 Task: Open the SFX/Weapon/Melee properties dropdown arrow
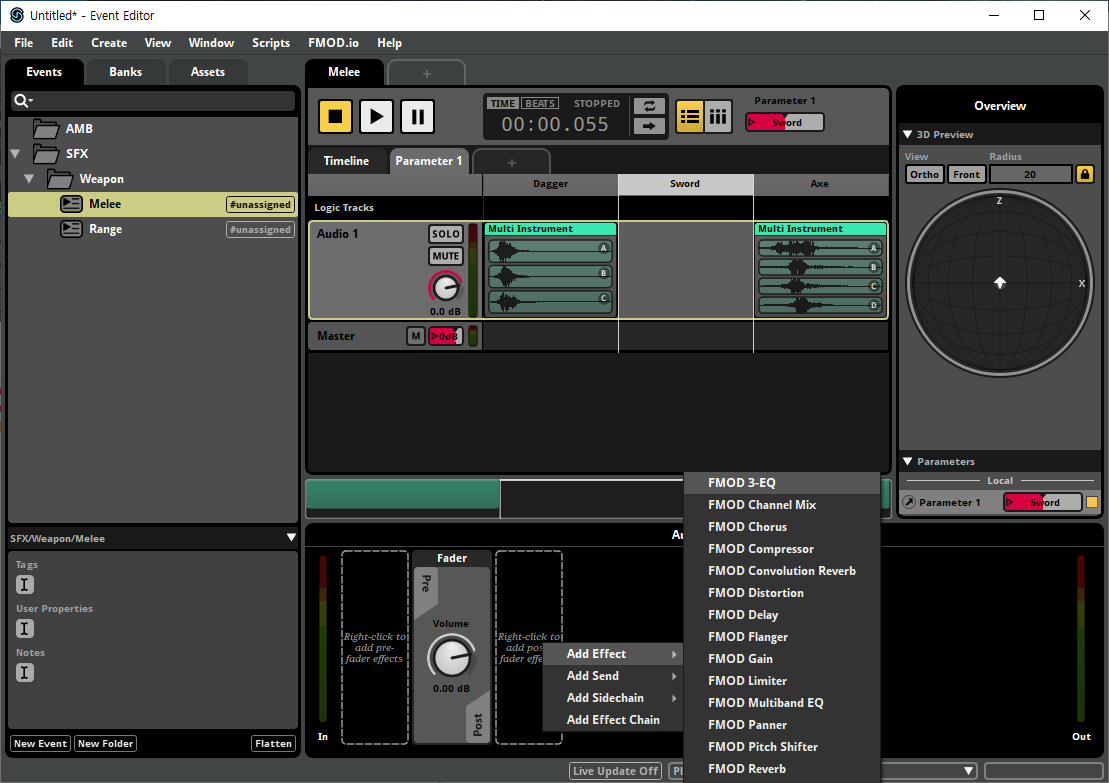point(291,538)
